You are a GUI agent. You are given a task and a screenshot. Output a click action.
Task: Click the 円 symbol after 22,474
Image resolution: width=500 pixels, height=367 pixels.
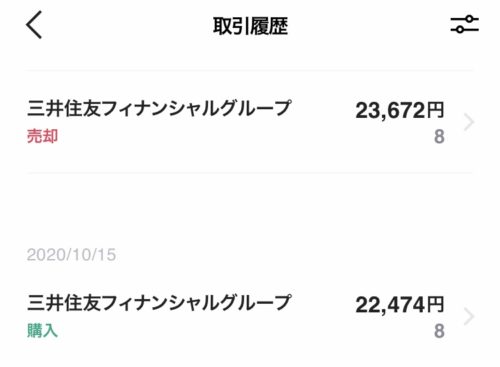click(435, 305)
